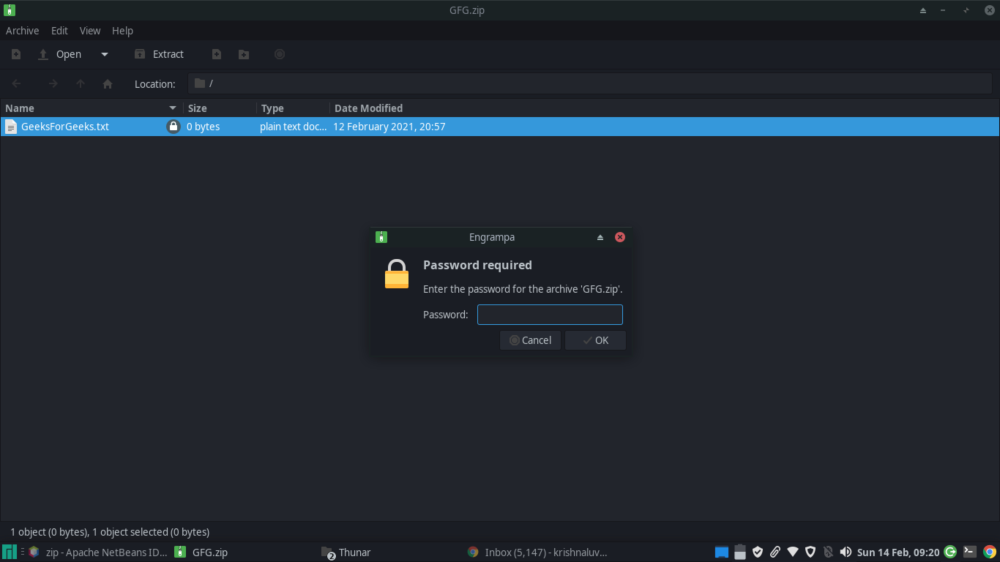Click the muted notifications bell tray icon
Image resolution: width=1000 pixels, height=562 pixels.
tap(828, 552)
